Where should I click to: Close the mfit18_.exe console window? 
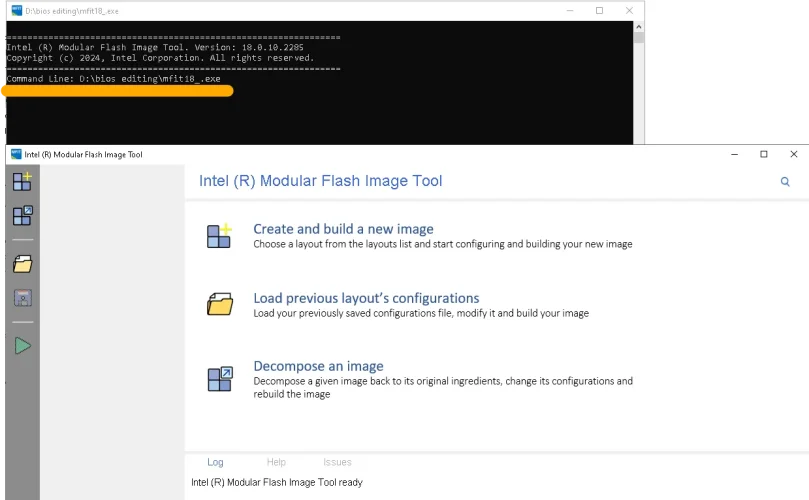(x=629, y=10)
